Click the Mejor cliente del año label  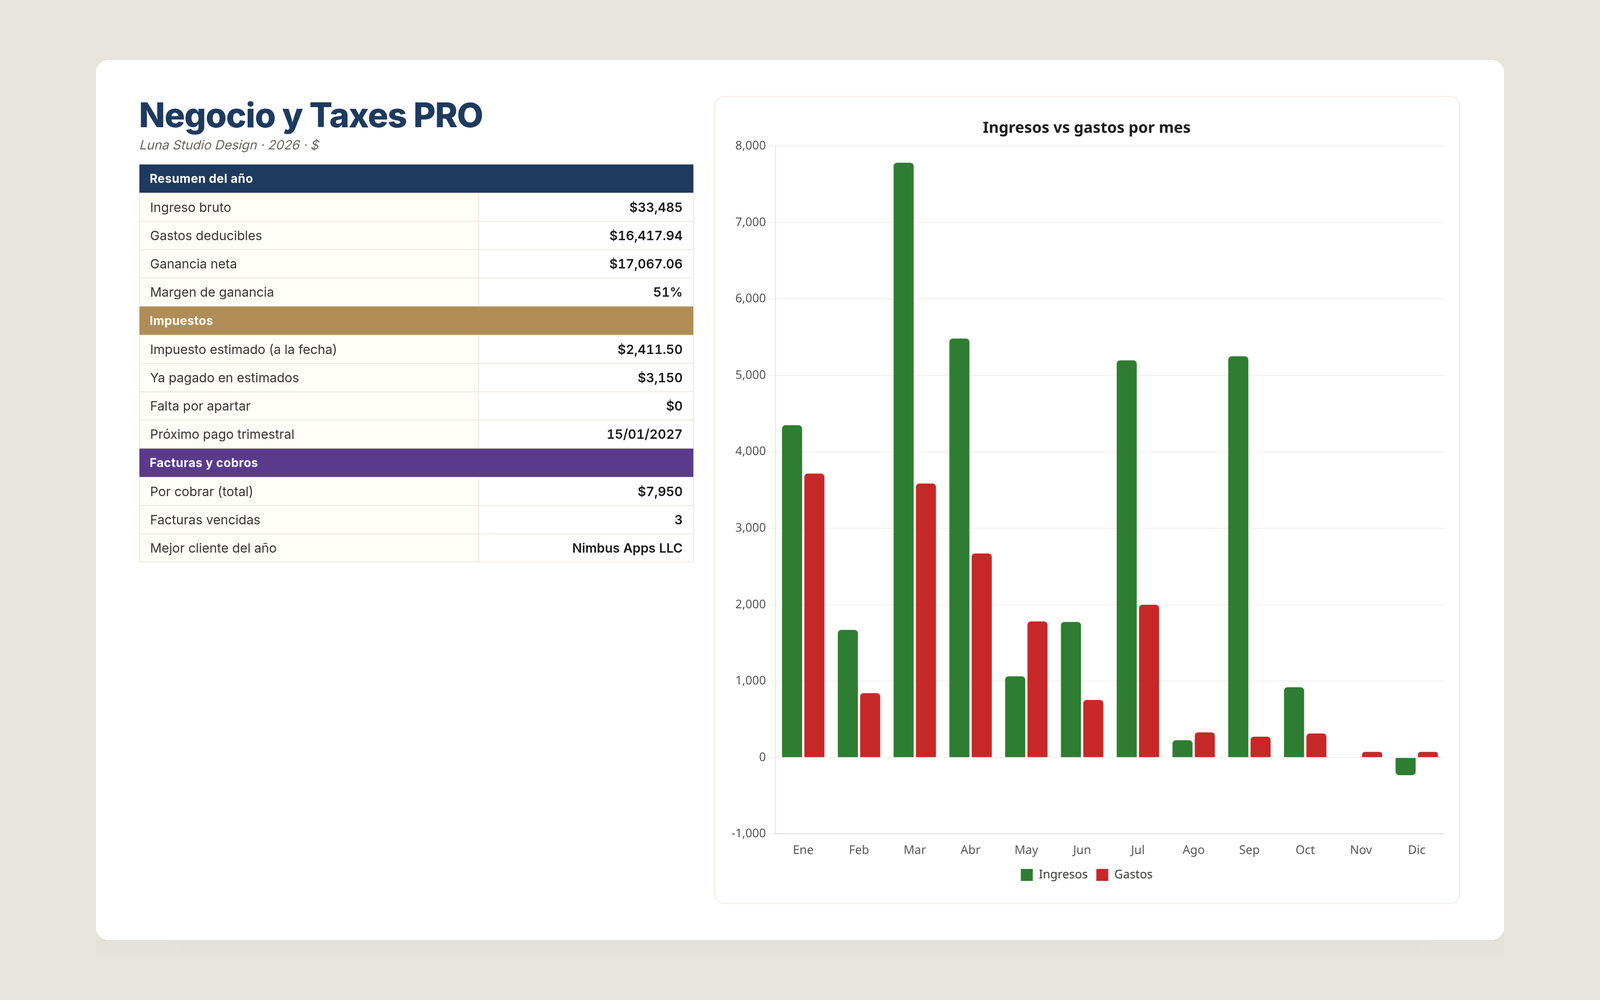(x=213, y=548)
